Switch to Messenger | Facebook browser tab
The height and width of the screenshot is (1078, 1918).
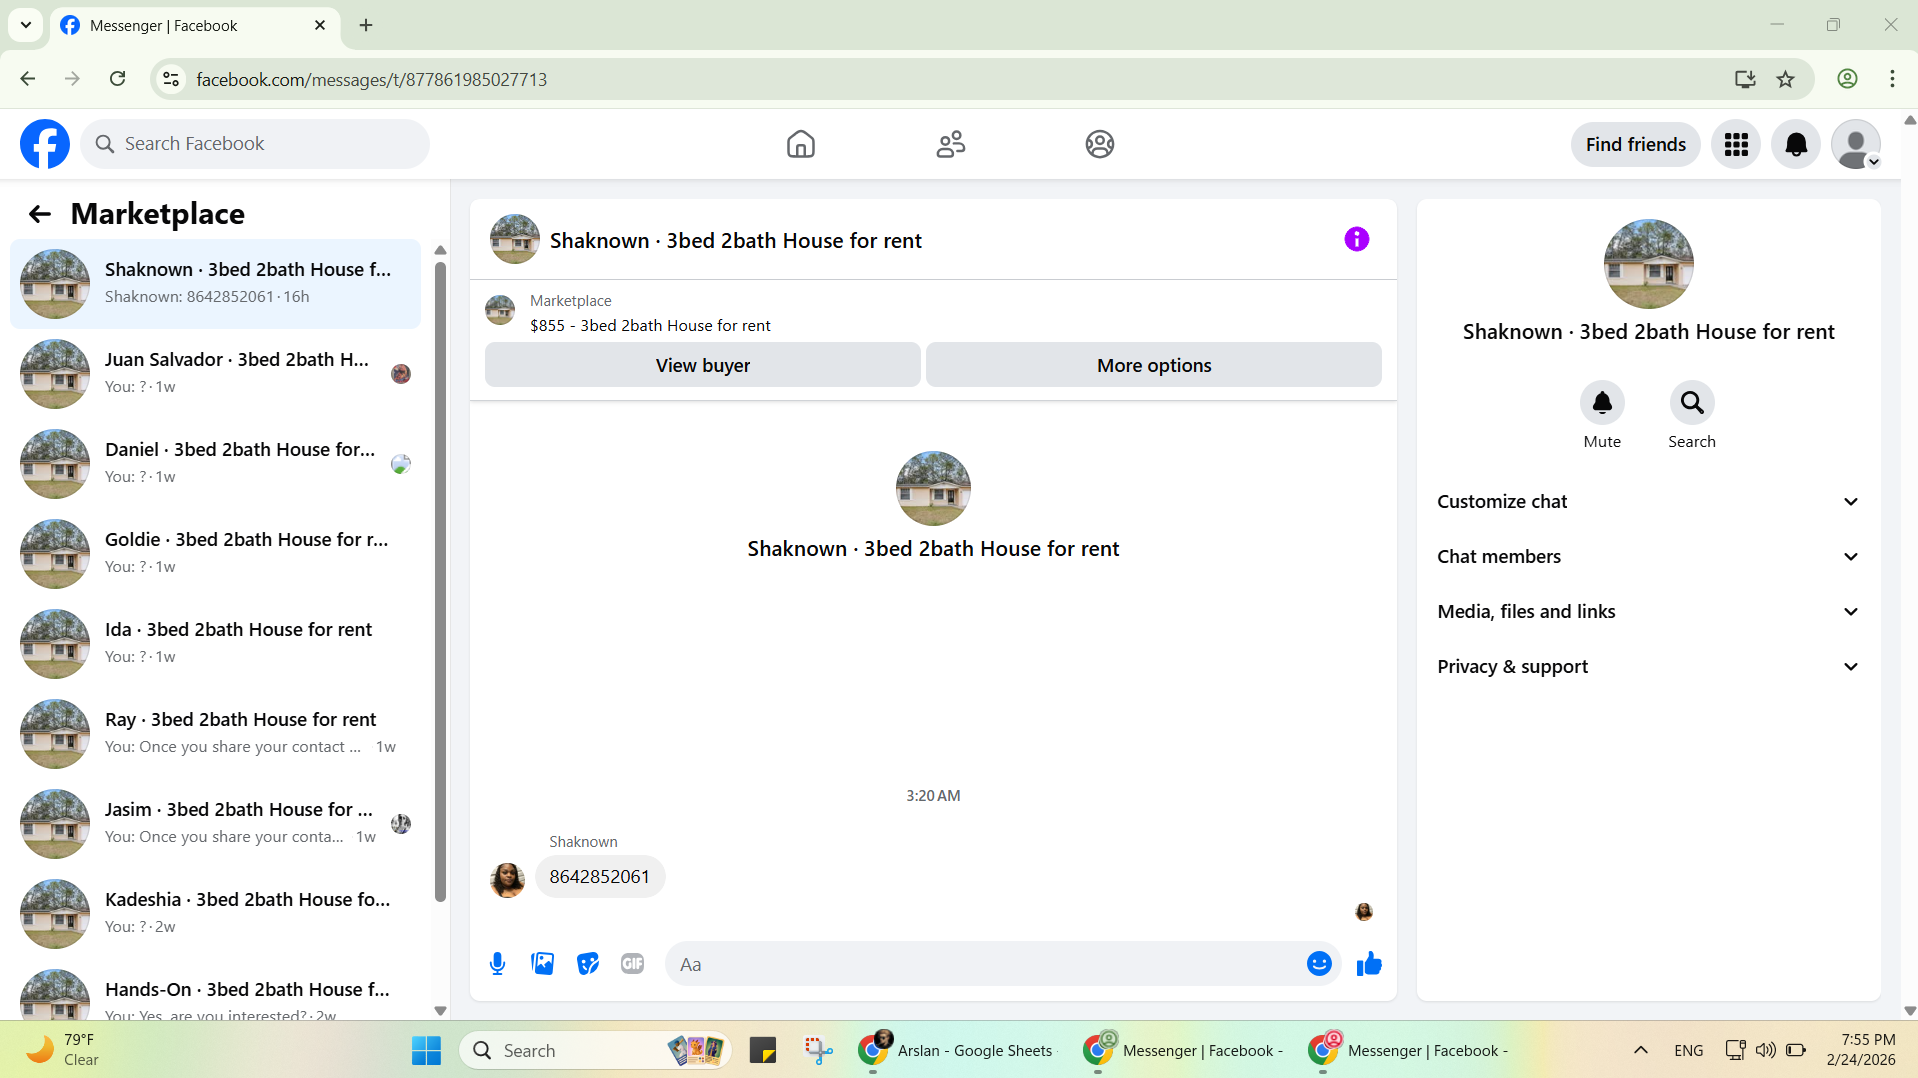point(195,26)
